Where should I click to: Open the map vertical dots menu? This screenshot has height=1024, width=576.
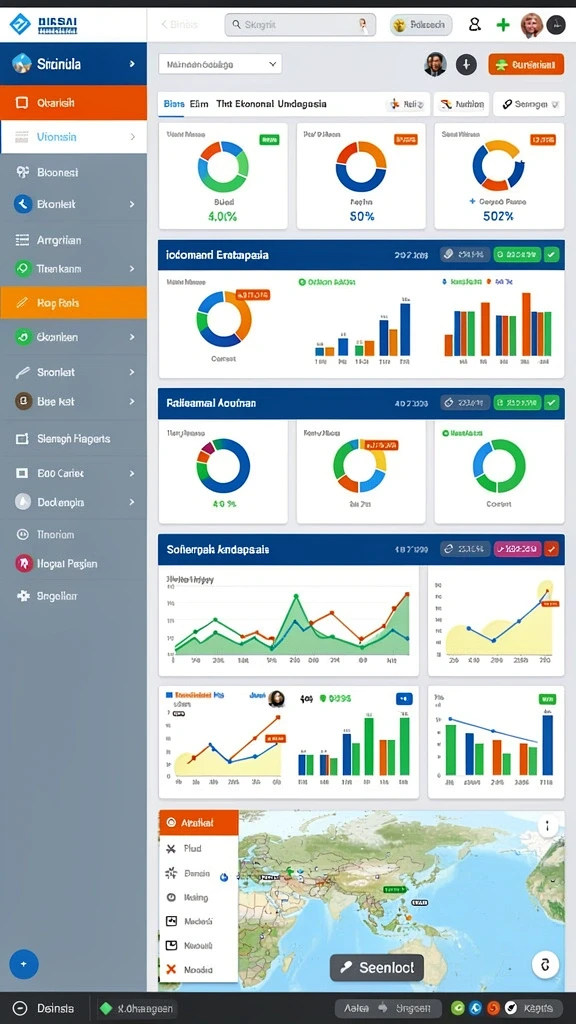[x=547, y=826]
